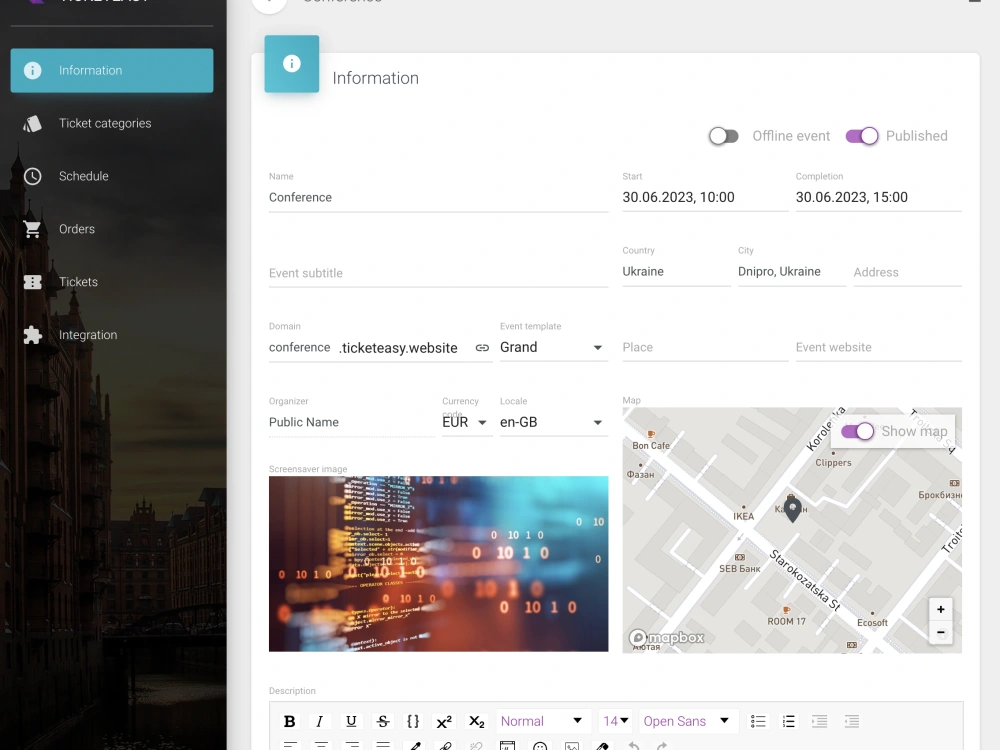Click the Event website field

pos(878,348)
